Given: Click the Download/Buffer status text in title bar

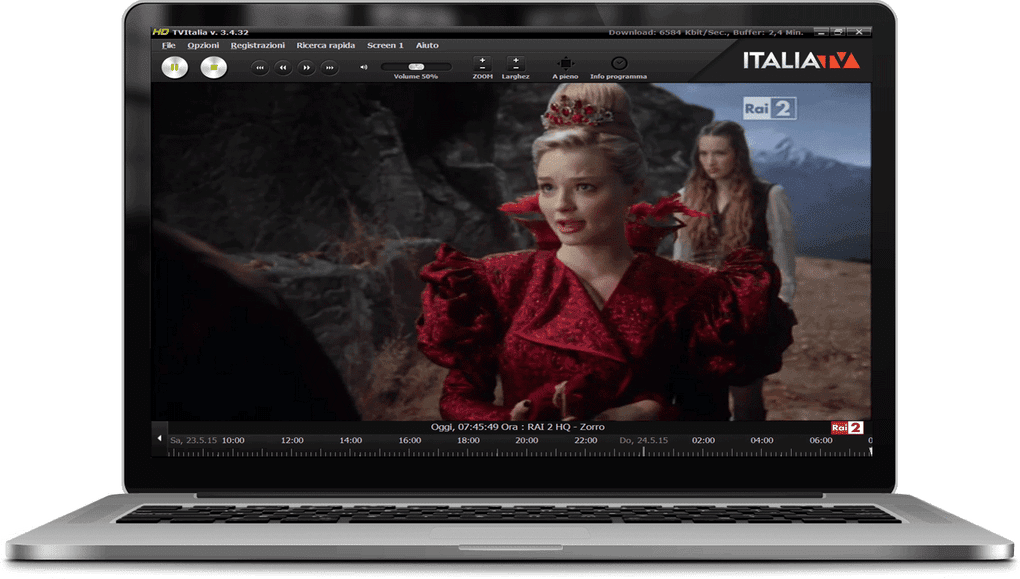Looking at the screenshot, I should coord(706,32).
